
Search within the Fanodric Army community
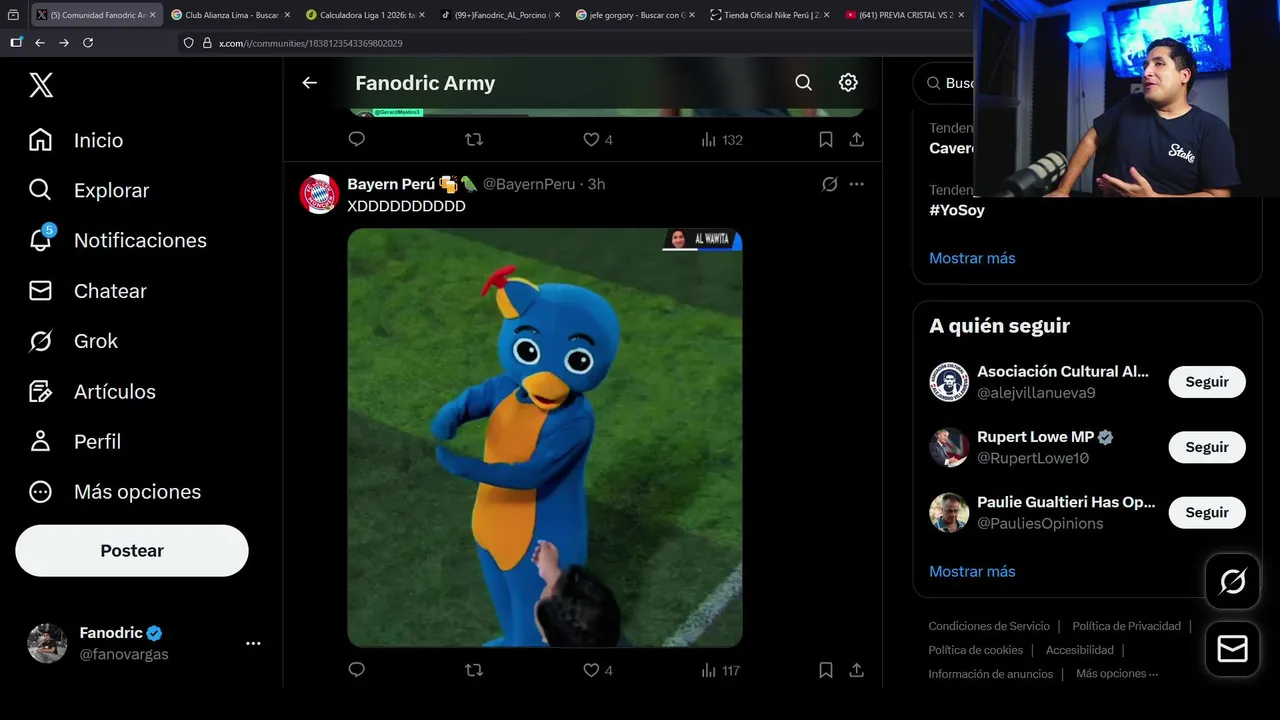pos(803,83)
